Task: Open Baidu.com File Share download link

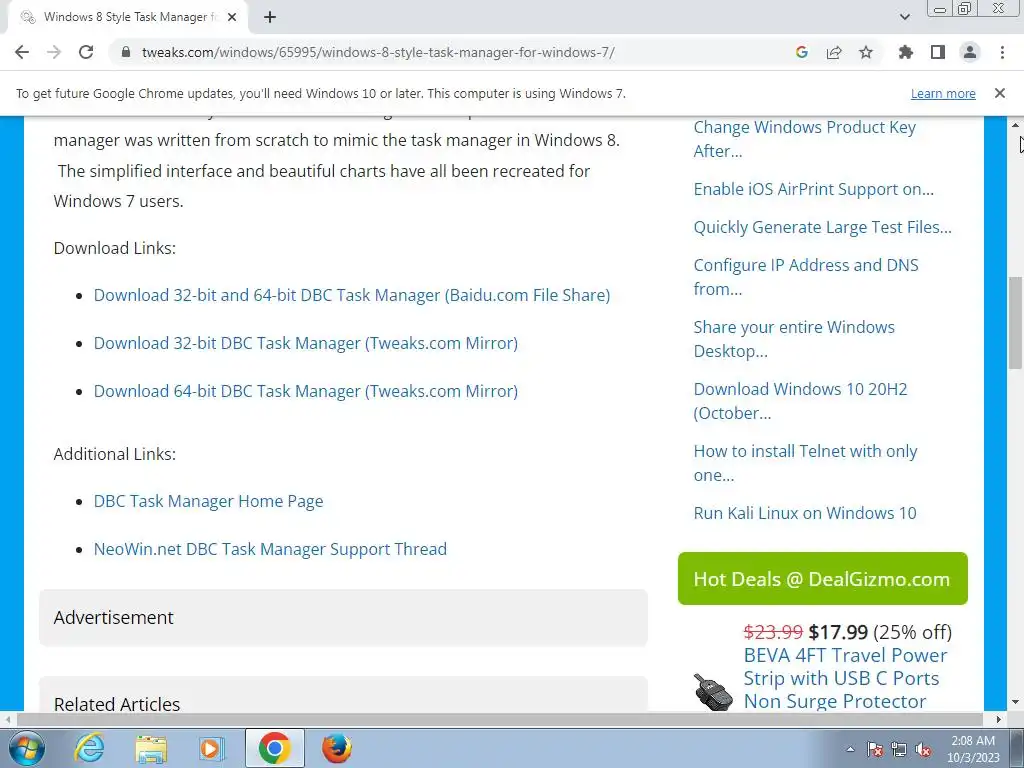Action: click(x=351, y=295)
